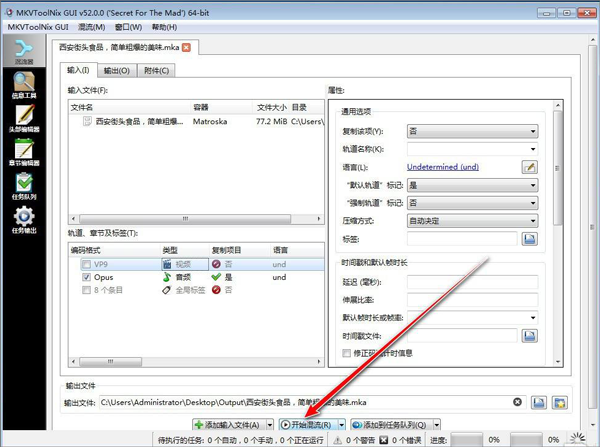Toggle the fix bitstream timing info checkbox

tap(347, 353)
